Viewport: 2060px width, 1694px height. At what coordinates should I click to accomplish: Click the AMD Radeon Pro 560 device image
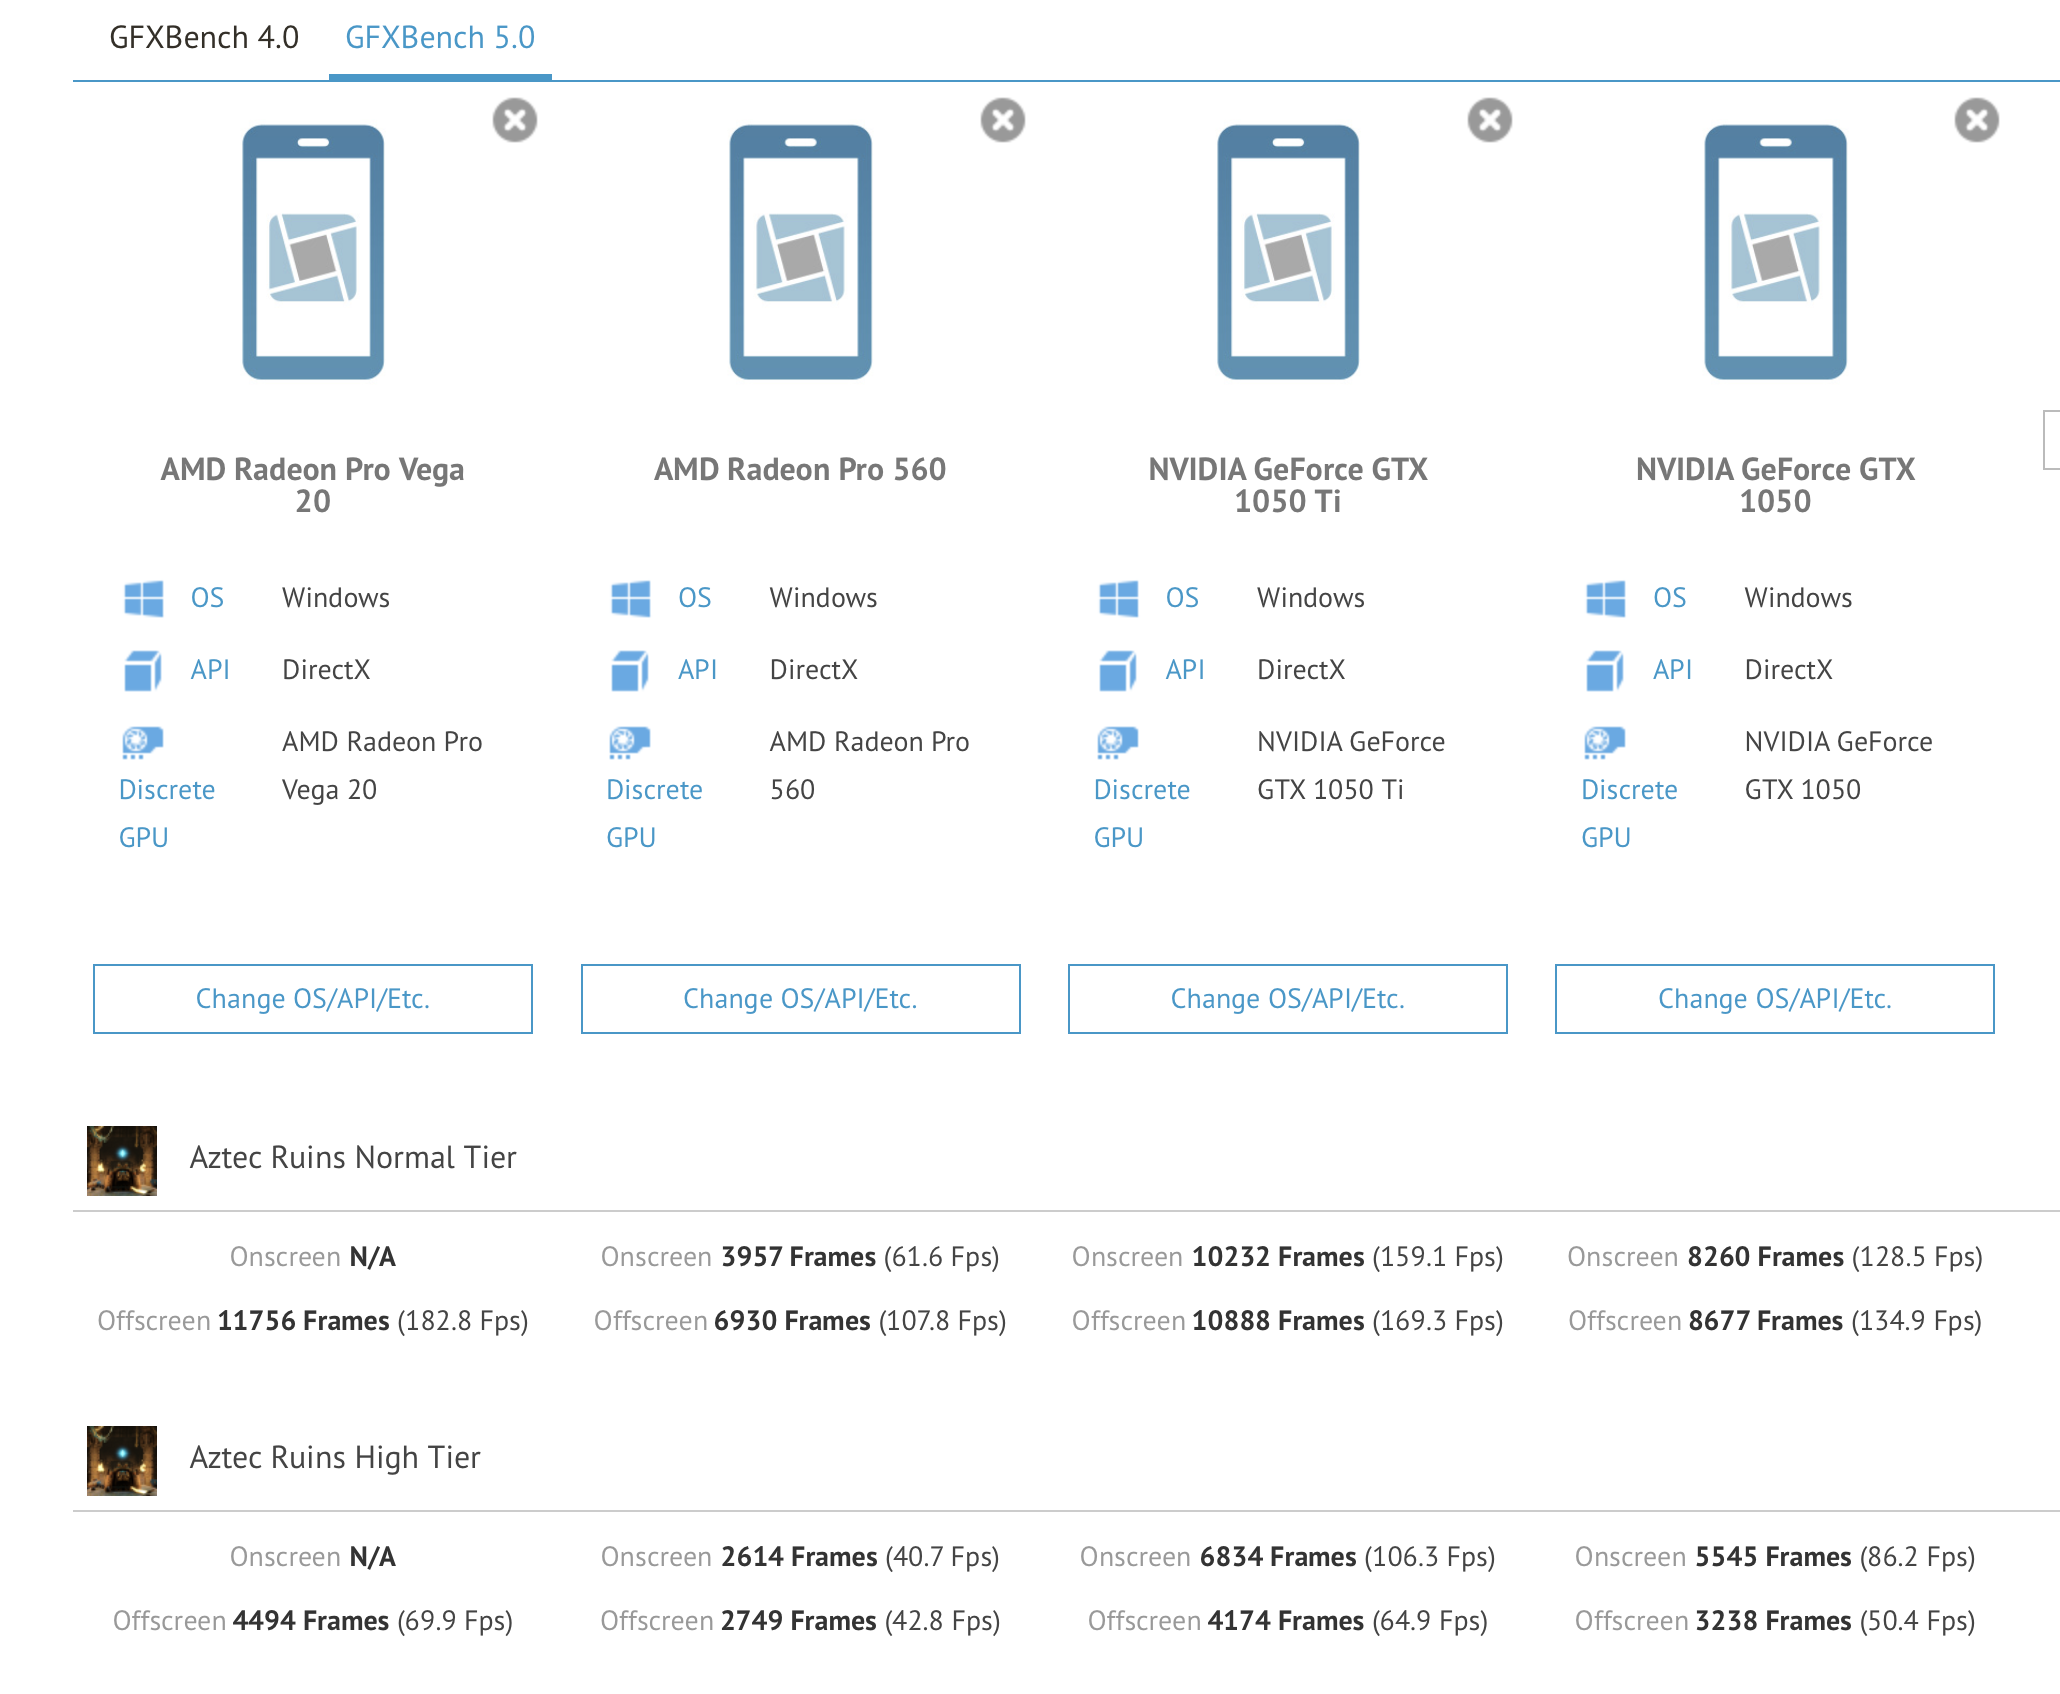pos(800,252)
